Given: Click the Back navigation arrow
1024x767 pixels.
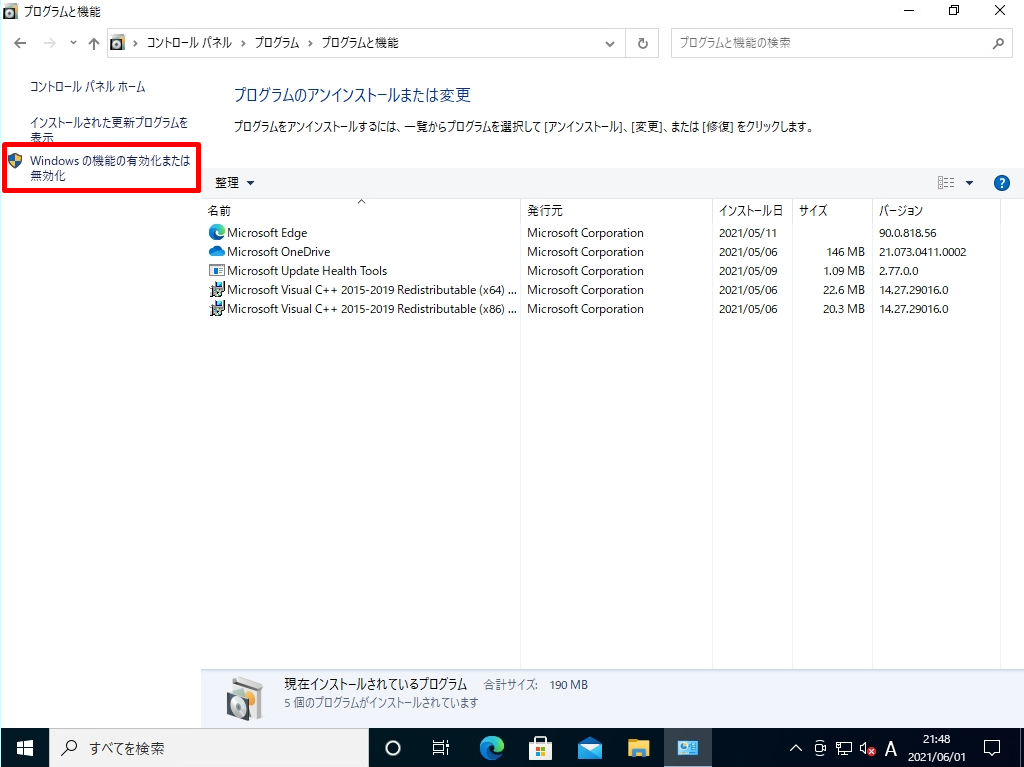Looking at the screenshot, I should point(20,43).
